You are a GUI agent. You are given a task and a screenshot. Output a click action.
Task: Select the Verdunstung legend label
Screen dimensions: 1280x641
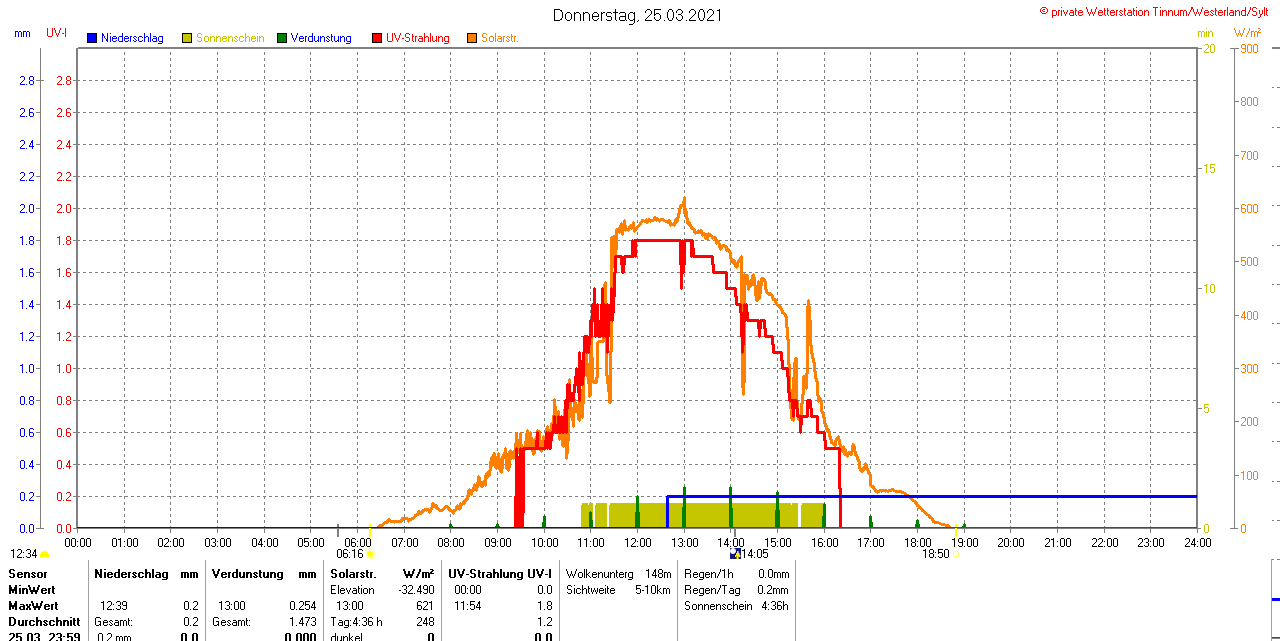pos(321,38)
